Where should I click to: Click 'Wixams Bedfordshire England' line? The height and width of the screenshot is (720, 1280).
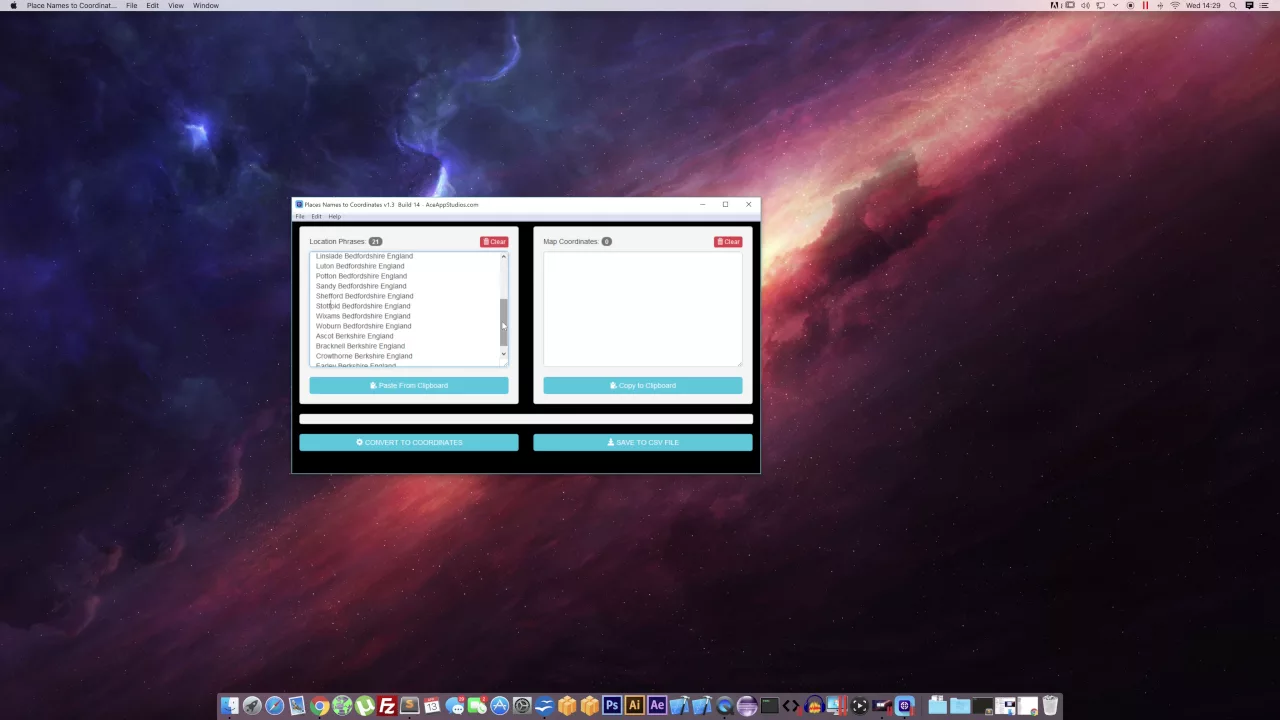(x=363, y=316)
